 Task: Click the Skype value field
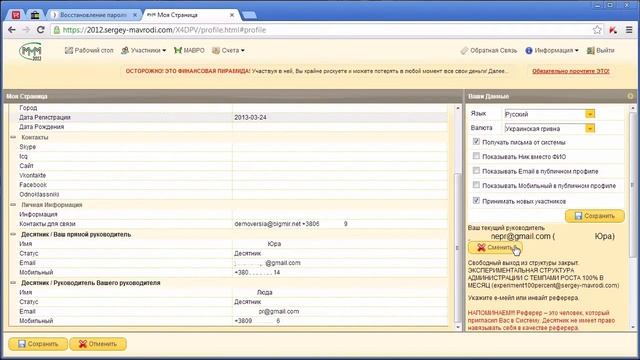tap(340, 147)
